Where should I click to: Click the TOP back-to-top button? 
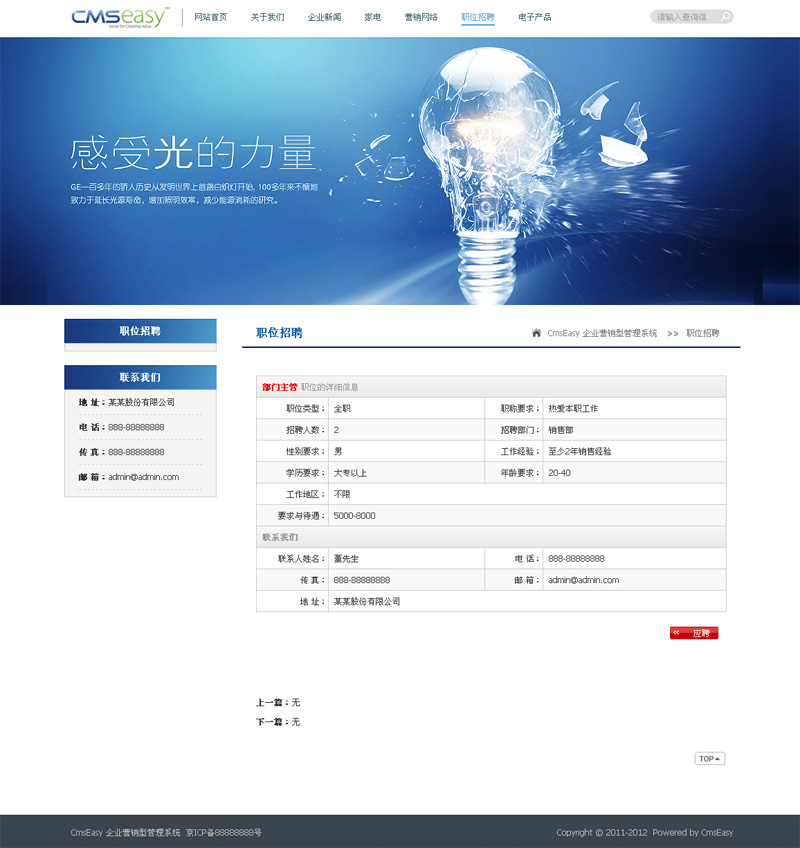coord(709,759)
